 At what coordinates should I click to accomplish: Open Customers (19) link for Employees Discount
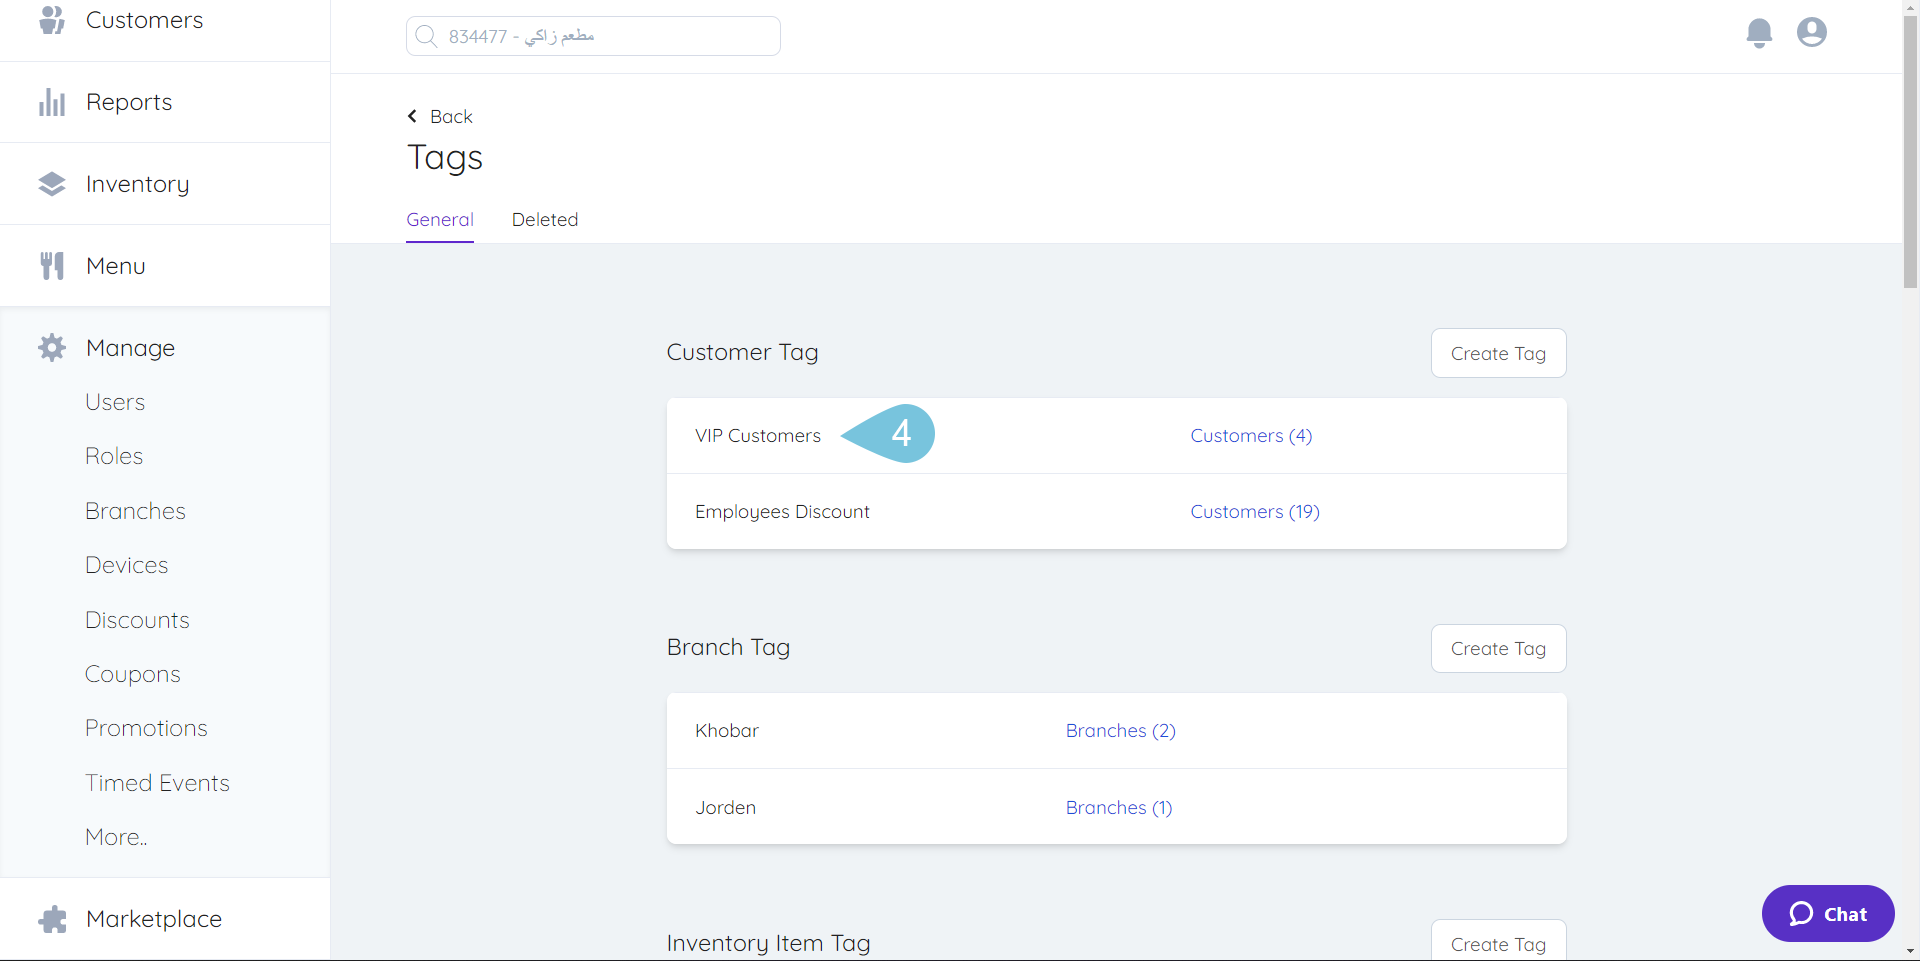click(x=1254, y=512)
